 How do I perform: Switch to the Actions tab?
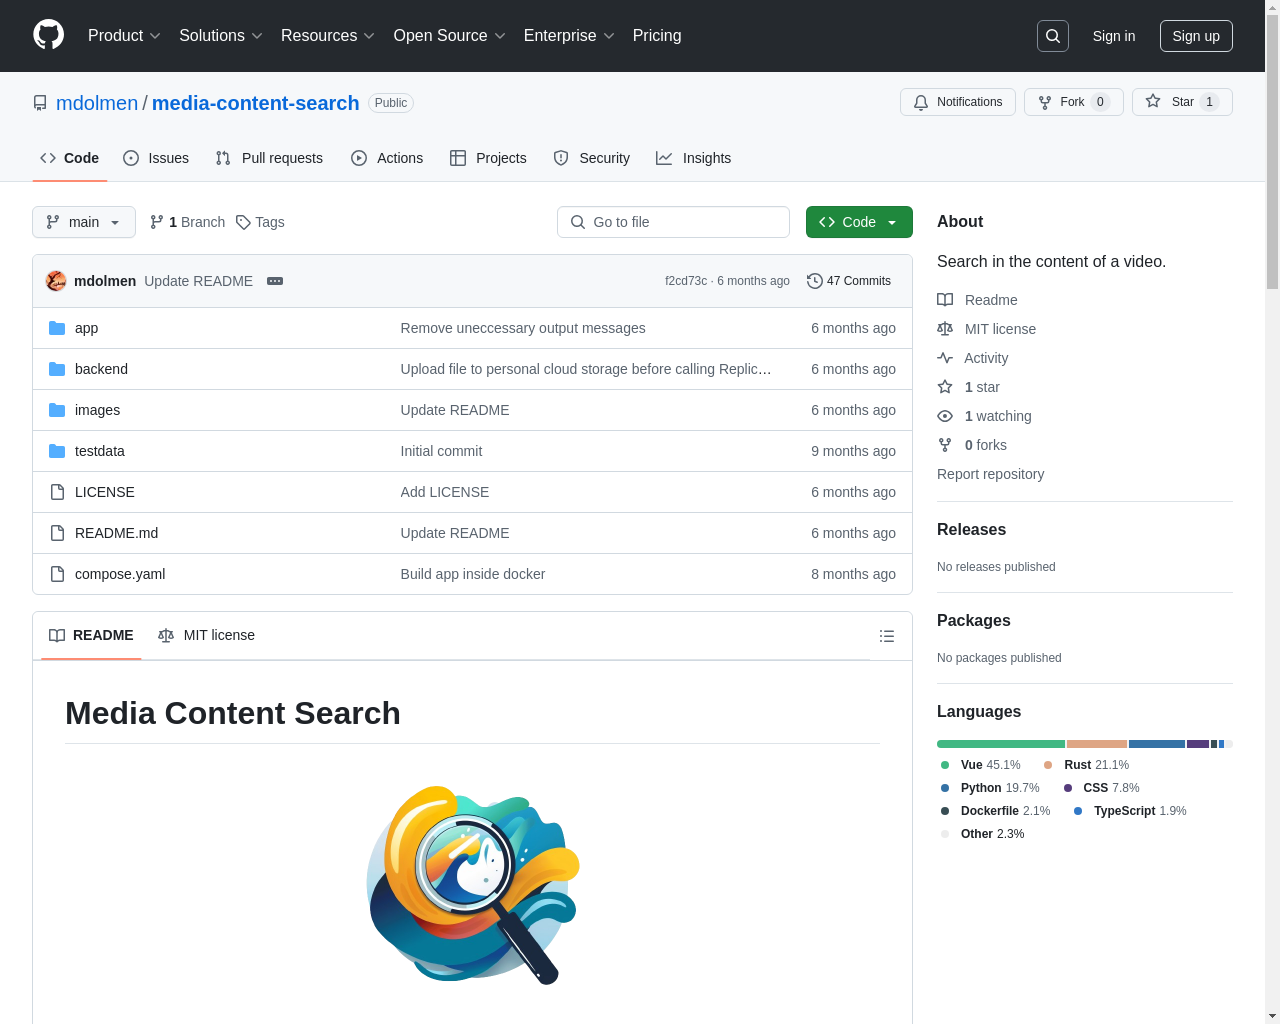pyautogui.click(x=387, y=158)
